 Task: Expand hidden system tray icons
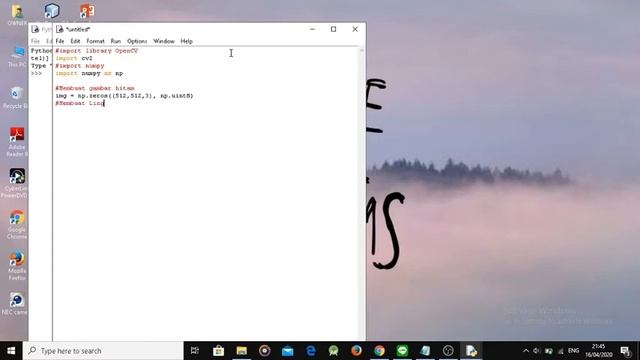pyautogui.click(x=526, y=351)
